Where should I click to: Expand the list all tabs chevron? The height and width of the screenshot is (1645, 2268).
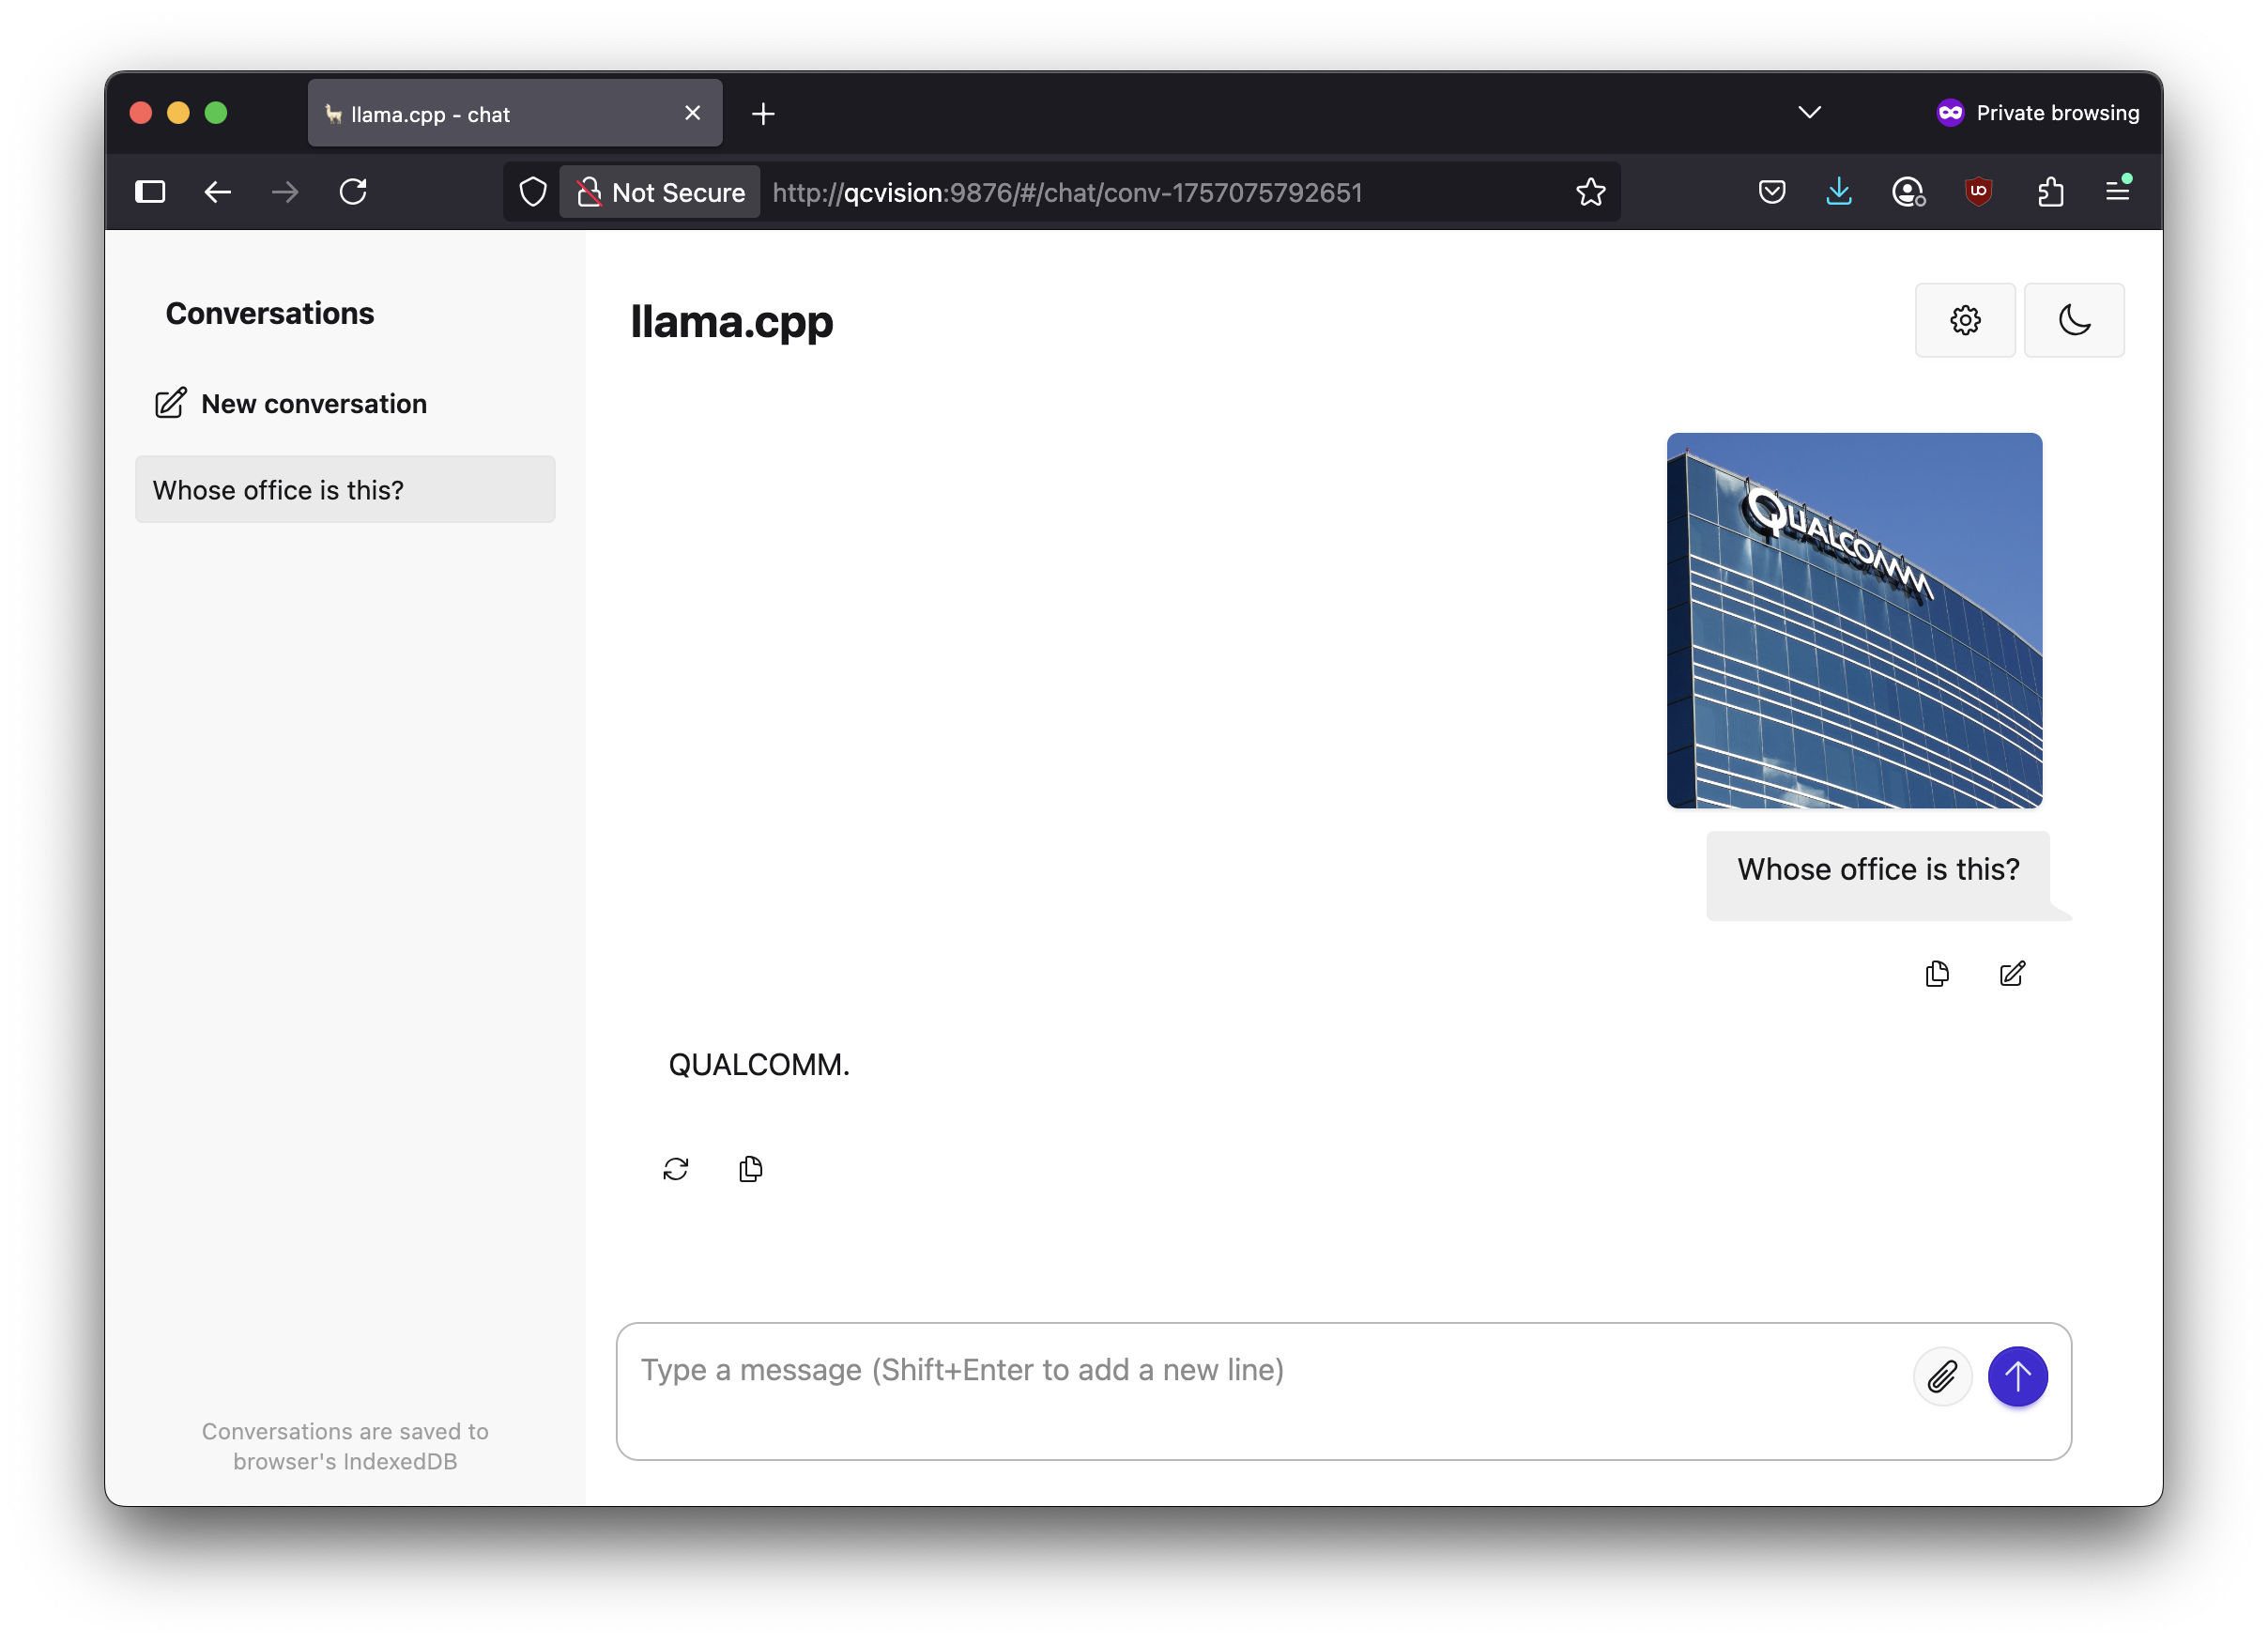point(1809,112)
